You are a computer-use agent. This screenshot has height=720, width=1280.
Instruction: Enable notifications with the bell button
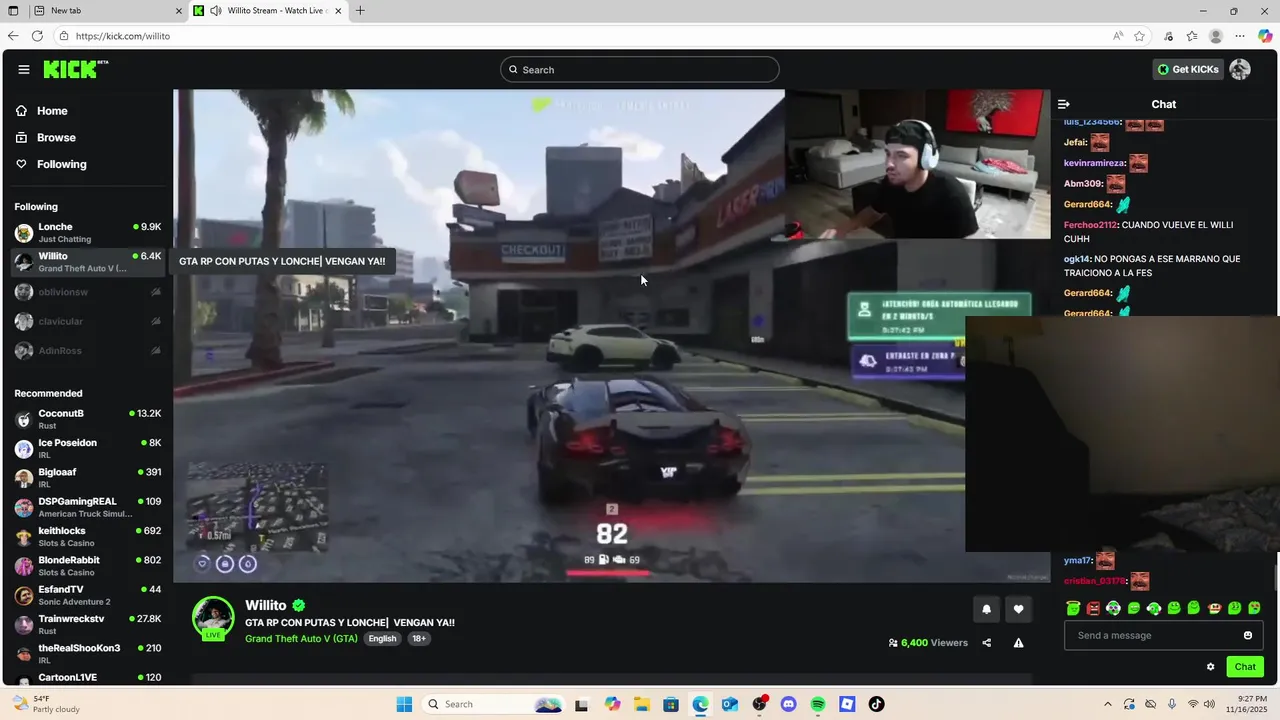(x=986, y=609)
